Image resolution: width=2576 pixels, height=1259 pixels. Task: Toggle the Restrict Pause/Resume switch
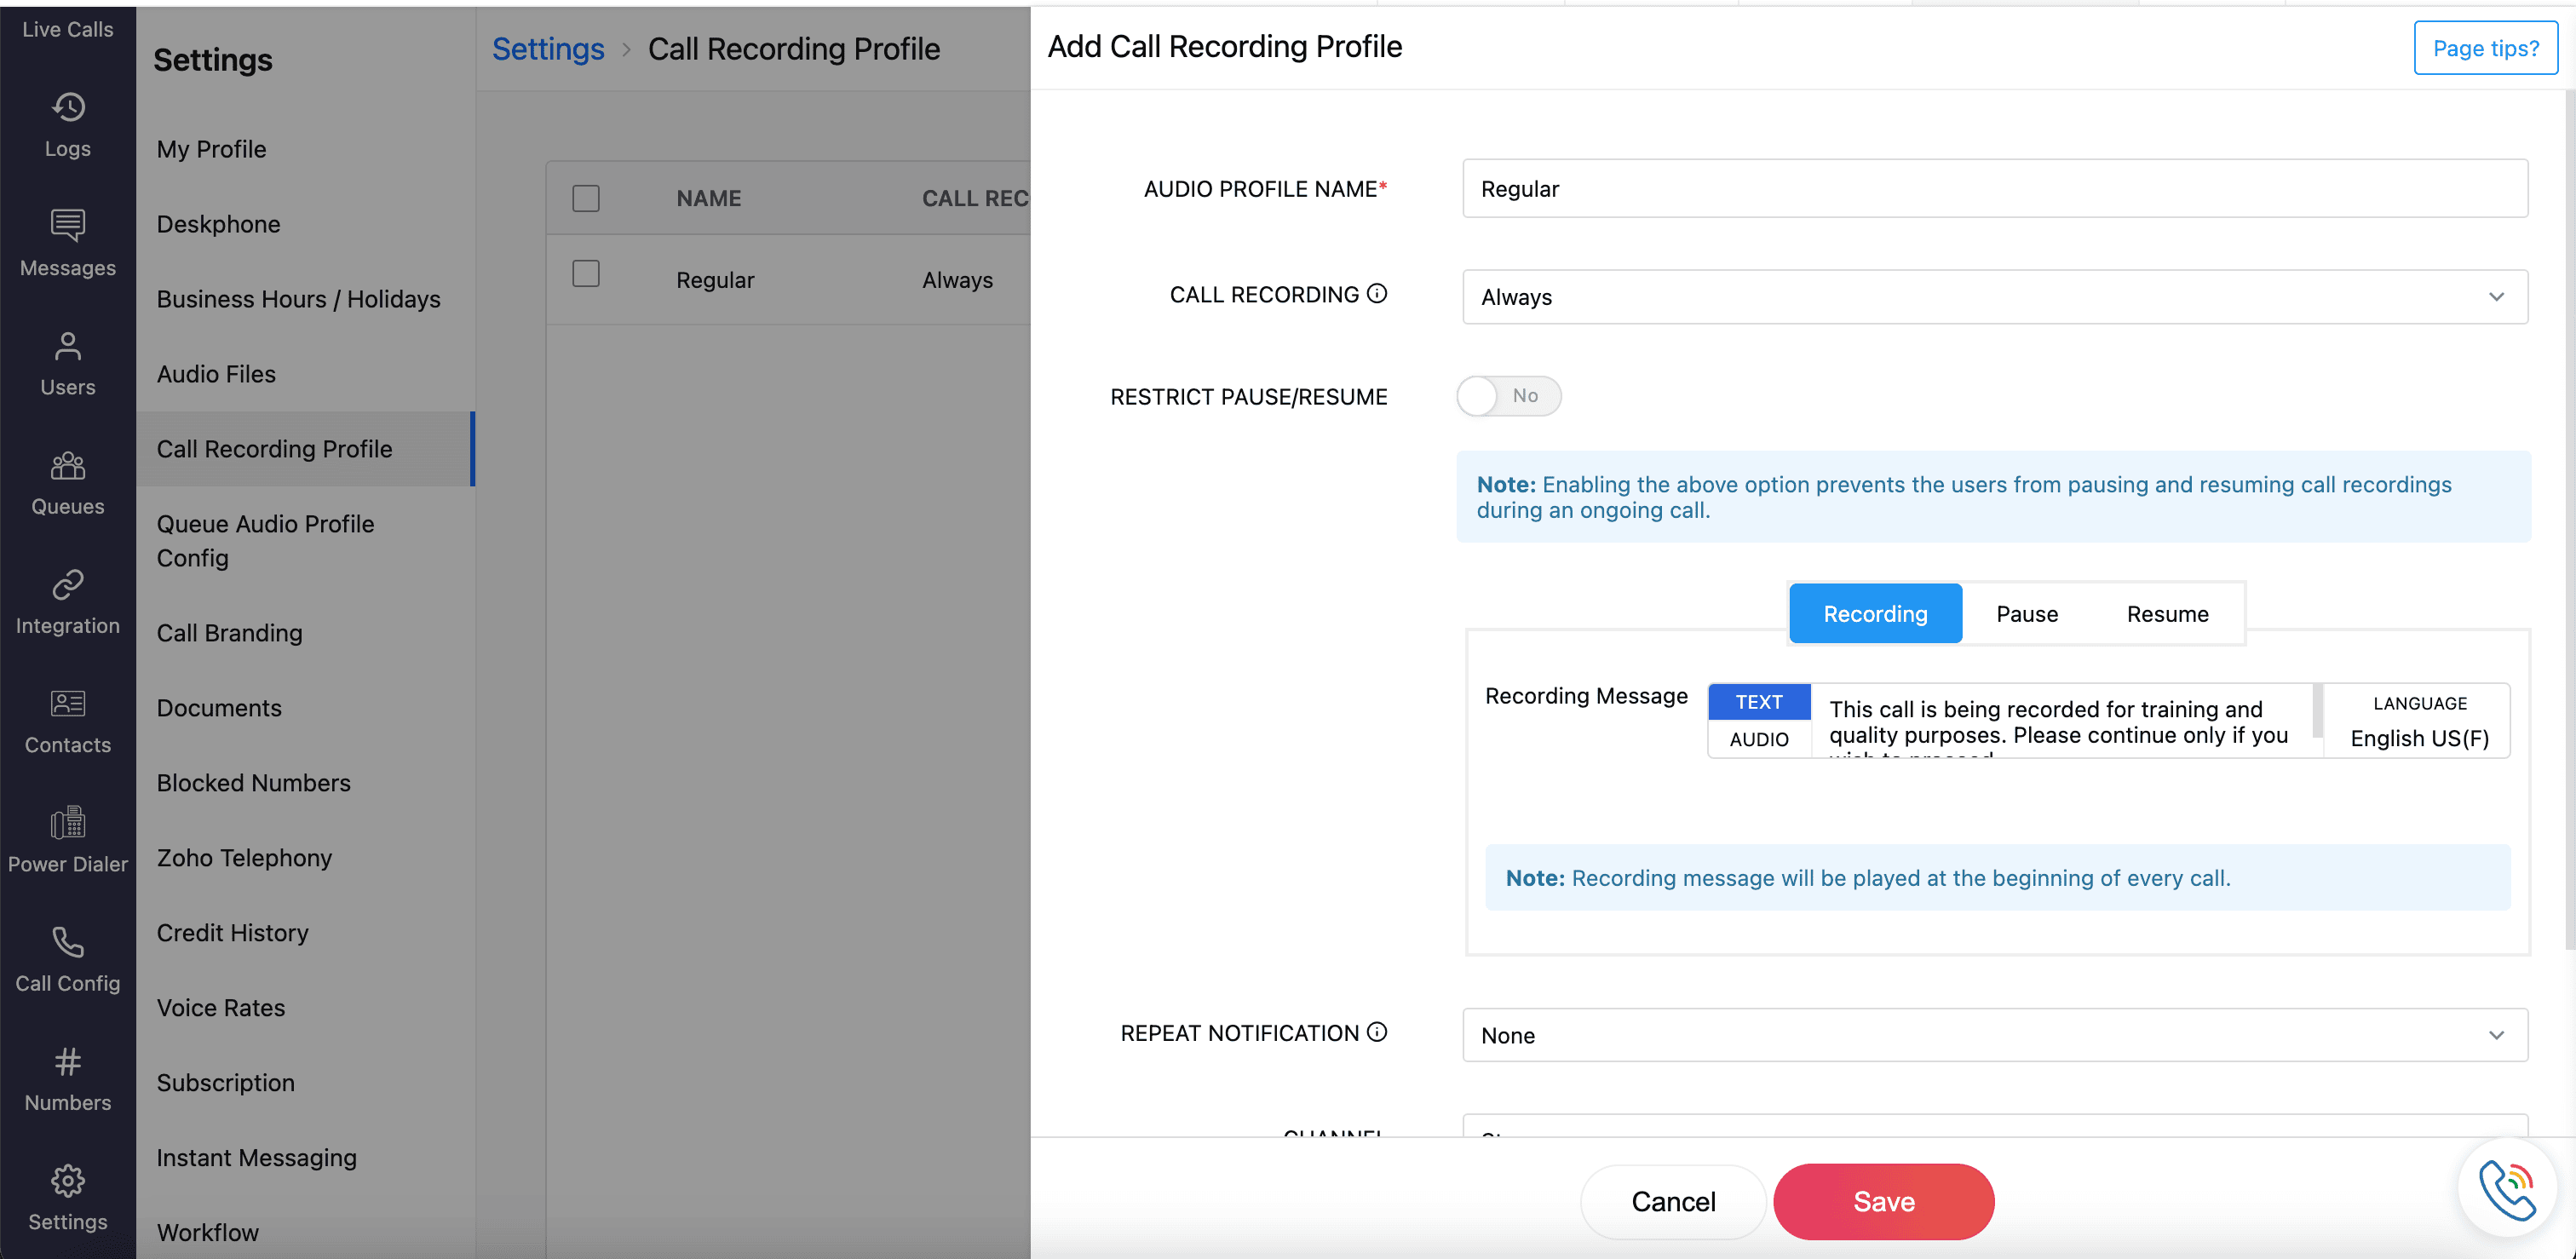(x=1508, y=396)
